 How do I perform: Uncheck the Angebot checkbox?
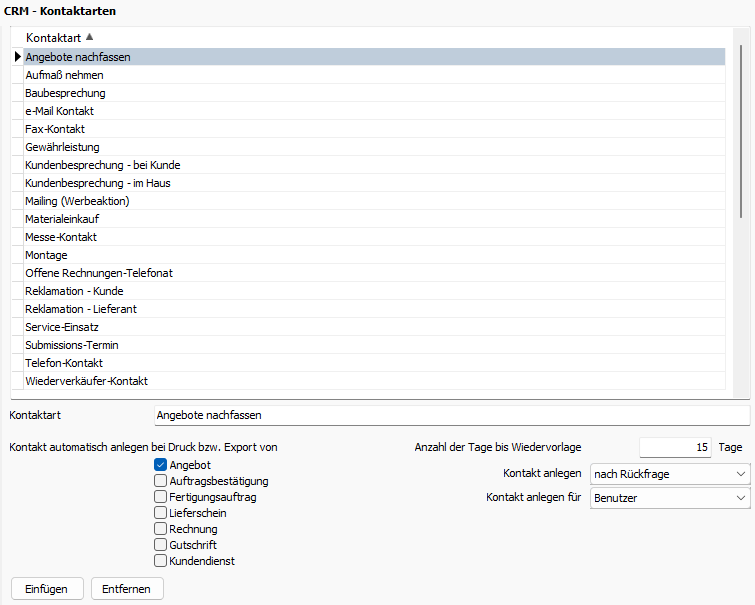[x=160, y=465]
